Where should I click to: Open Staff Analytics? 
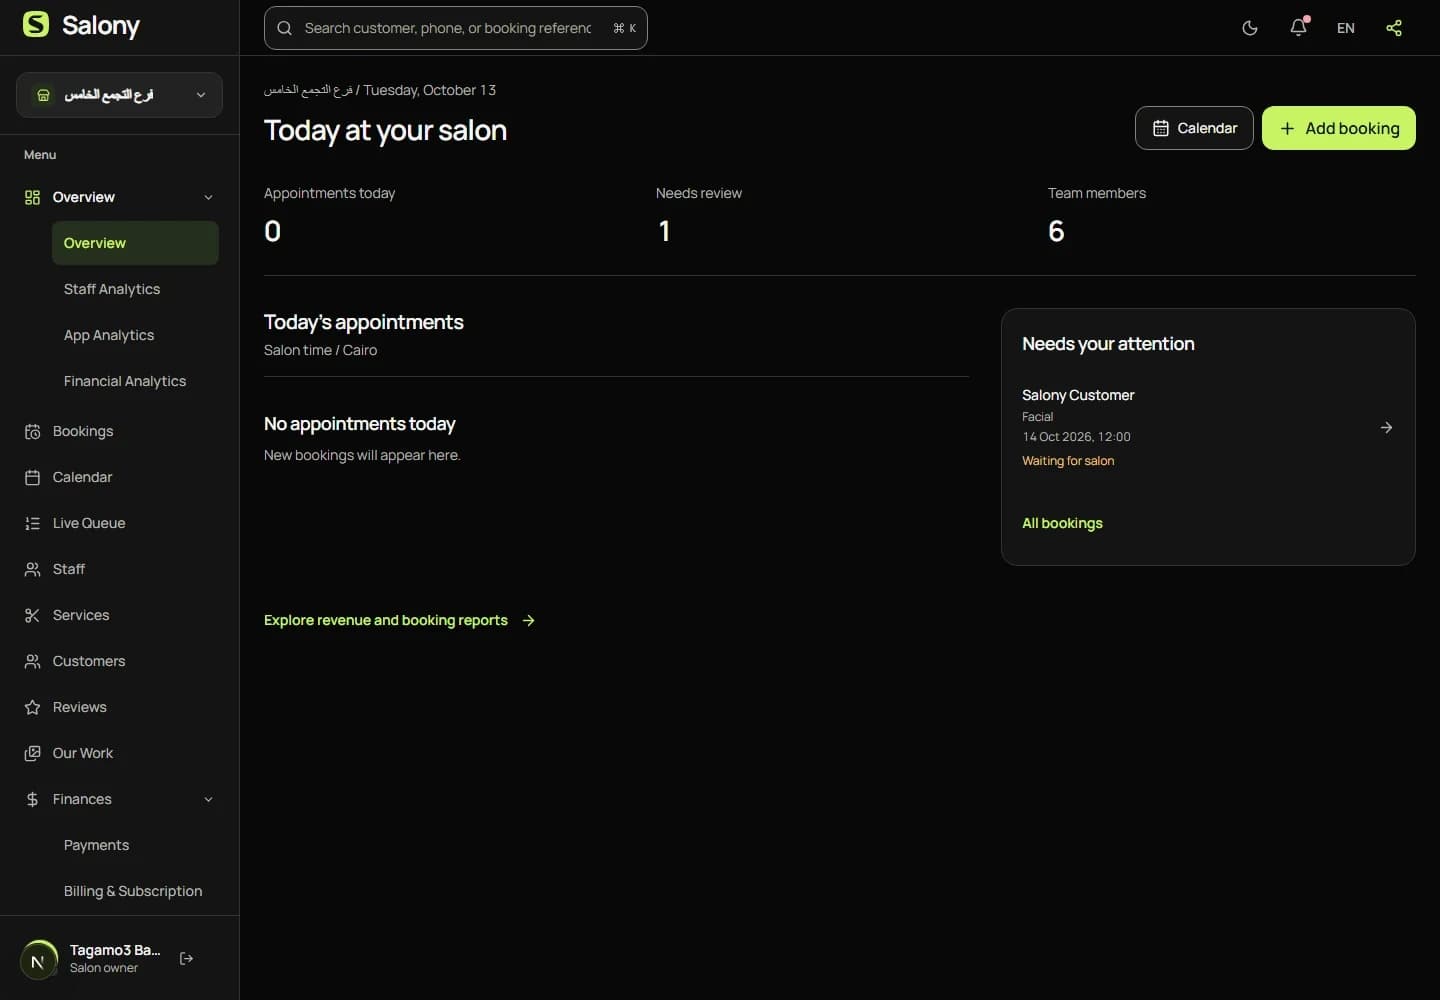112,289
